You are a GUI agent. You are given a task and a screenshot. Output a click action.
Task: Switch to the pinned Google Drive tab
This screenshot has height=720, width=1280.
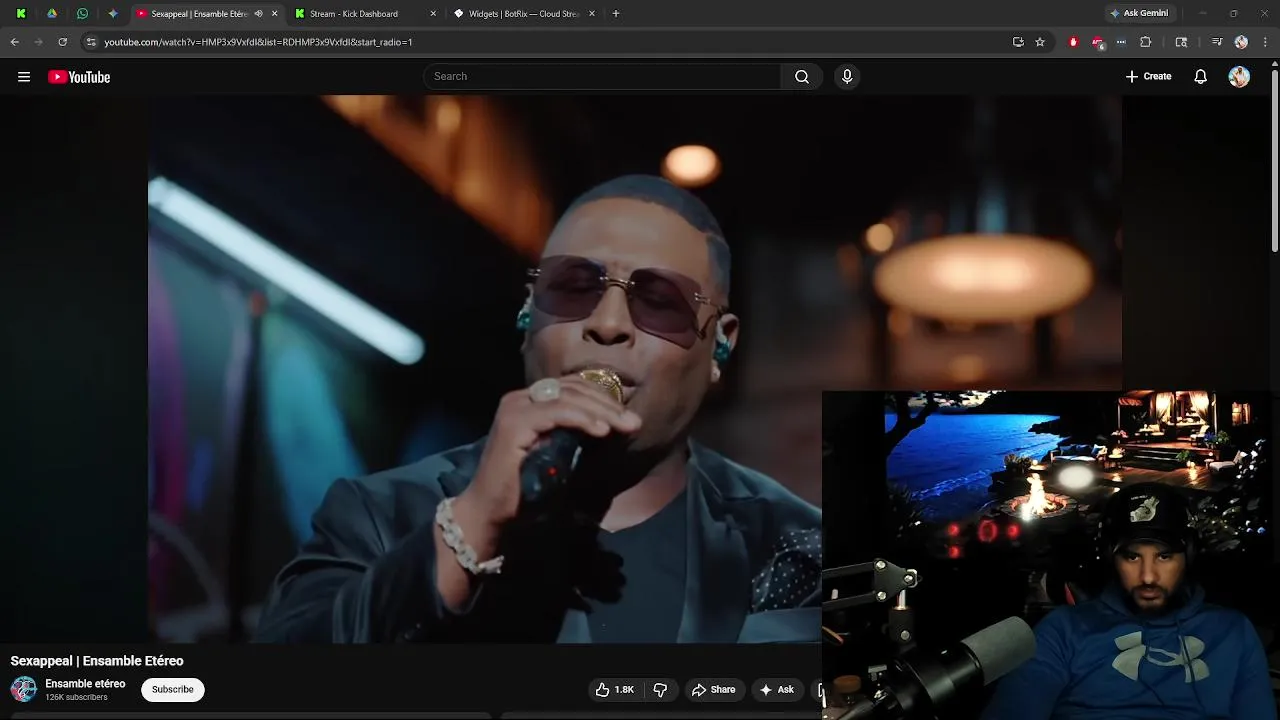click(x=52, y=14)
